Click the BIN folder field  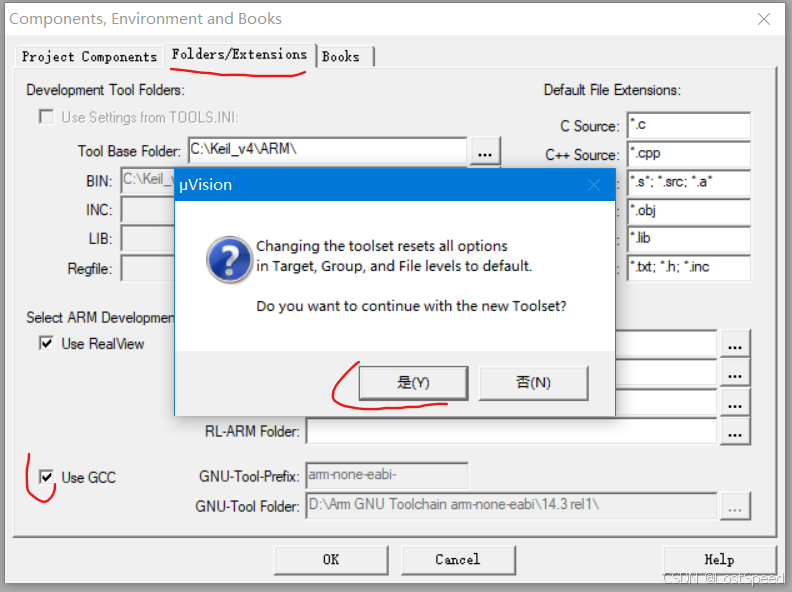pos(147,180)
